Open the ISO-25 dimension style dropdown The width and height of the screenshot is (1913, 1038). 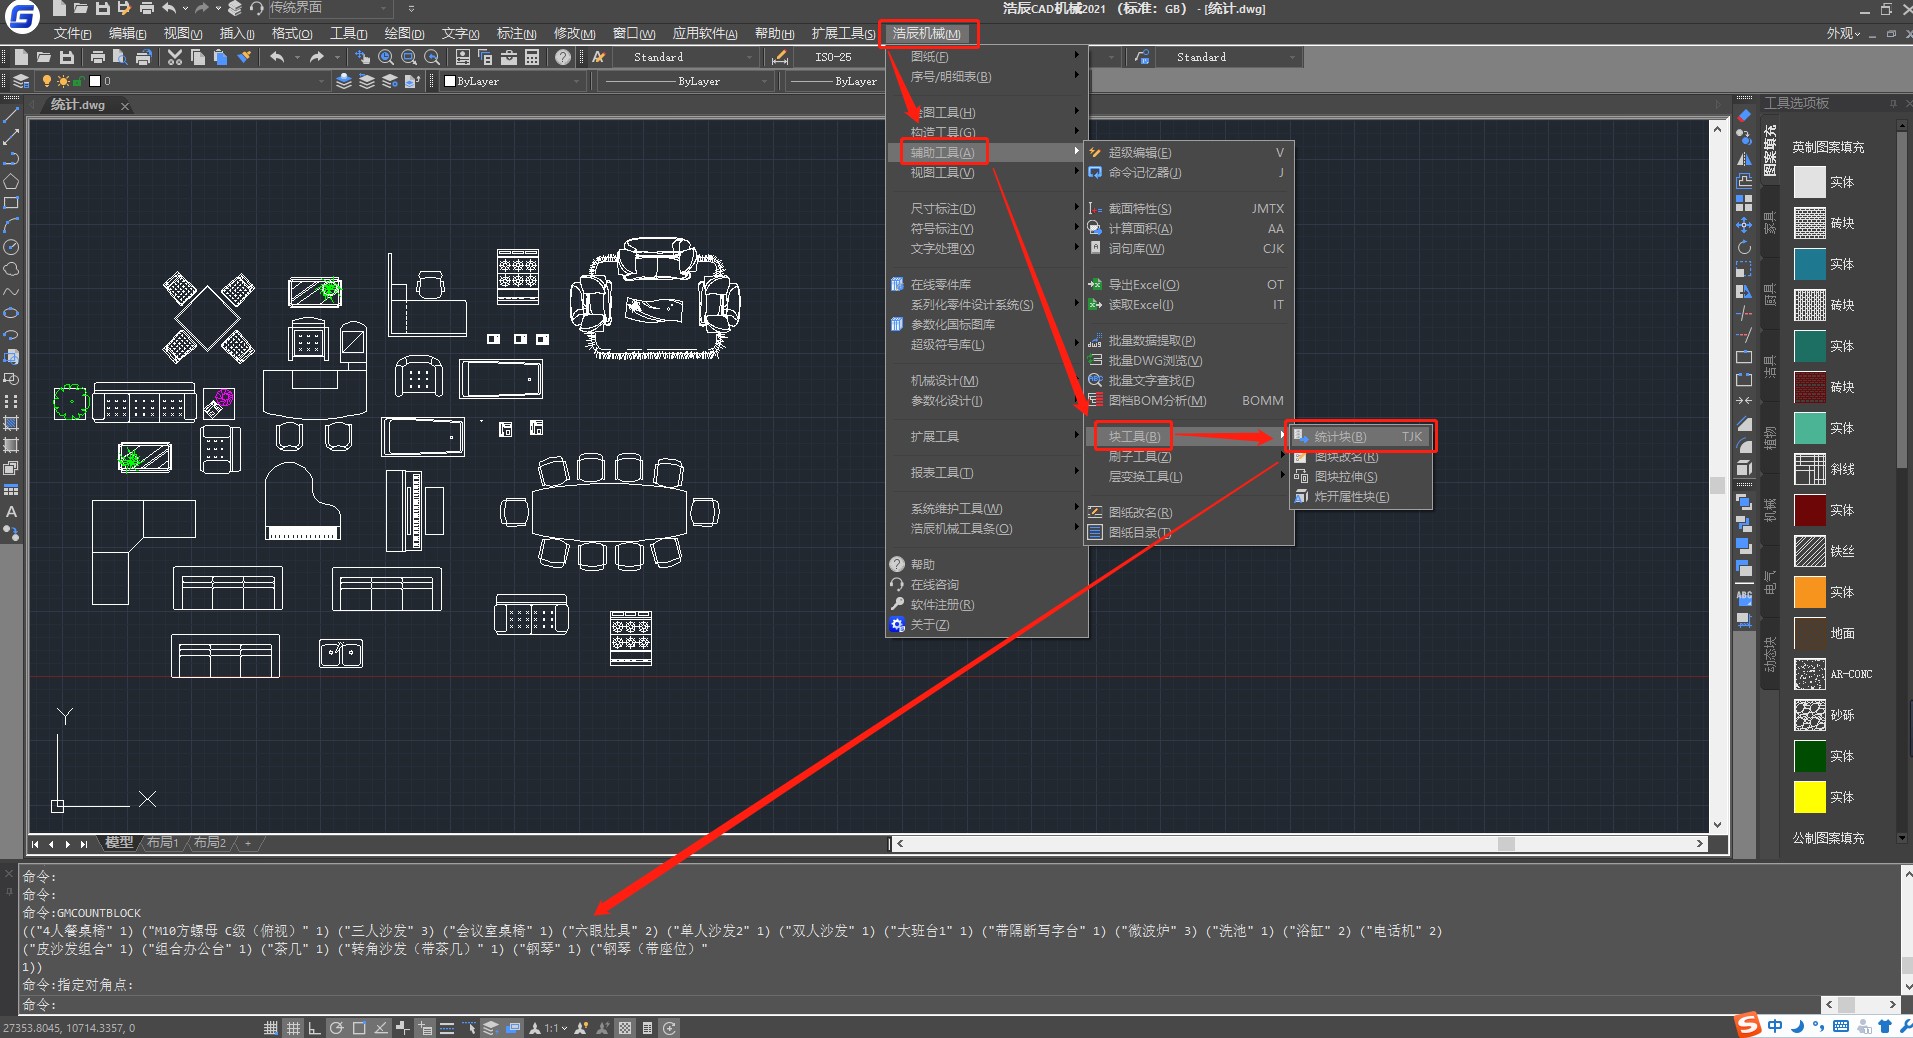tap(838, 57)
